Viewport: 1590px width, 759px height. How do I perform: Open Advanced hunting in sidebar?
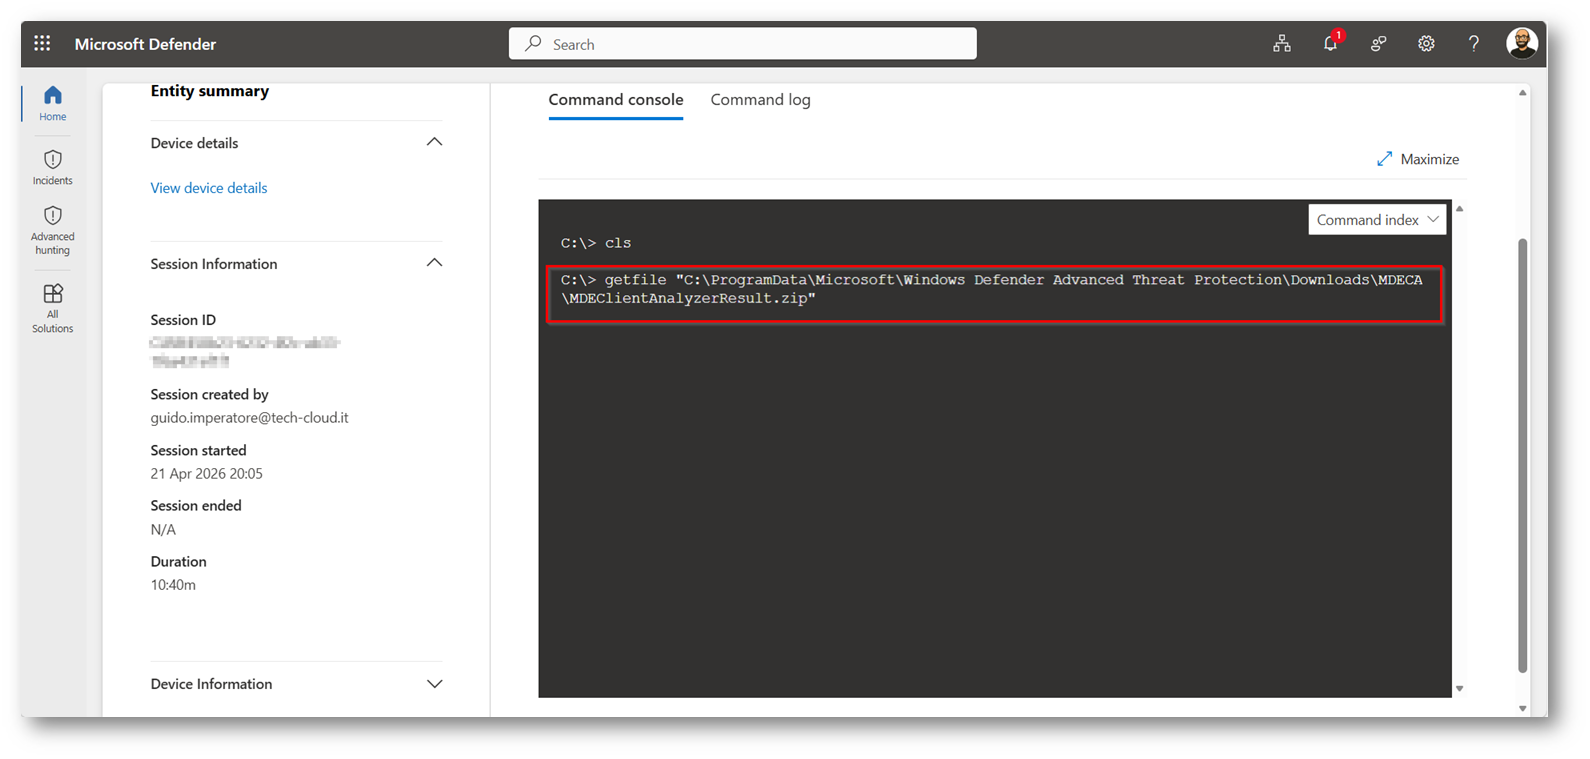coord(53,230)
